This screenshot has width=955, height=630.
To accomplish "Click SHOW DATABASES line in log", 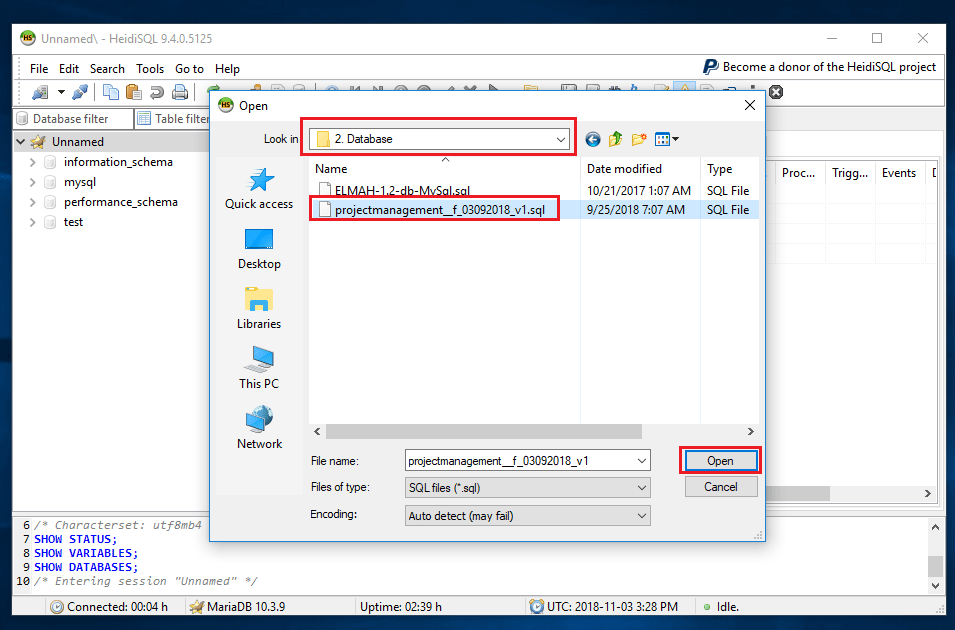I will (x=86, y=567).
